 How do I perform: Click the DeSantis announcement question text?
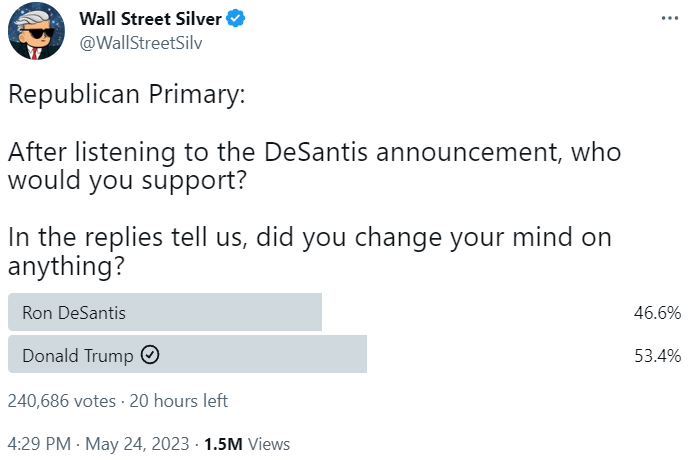pos(314,168)
